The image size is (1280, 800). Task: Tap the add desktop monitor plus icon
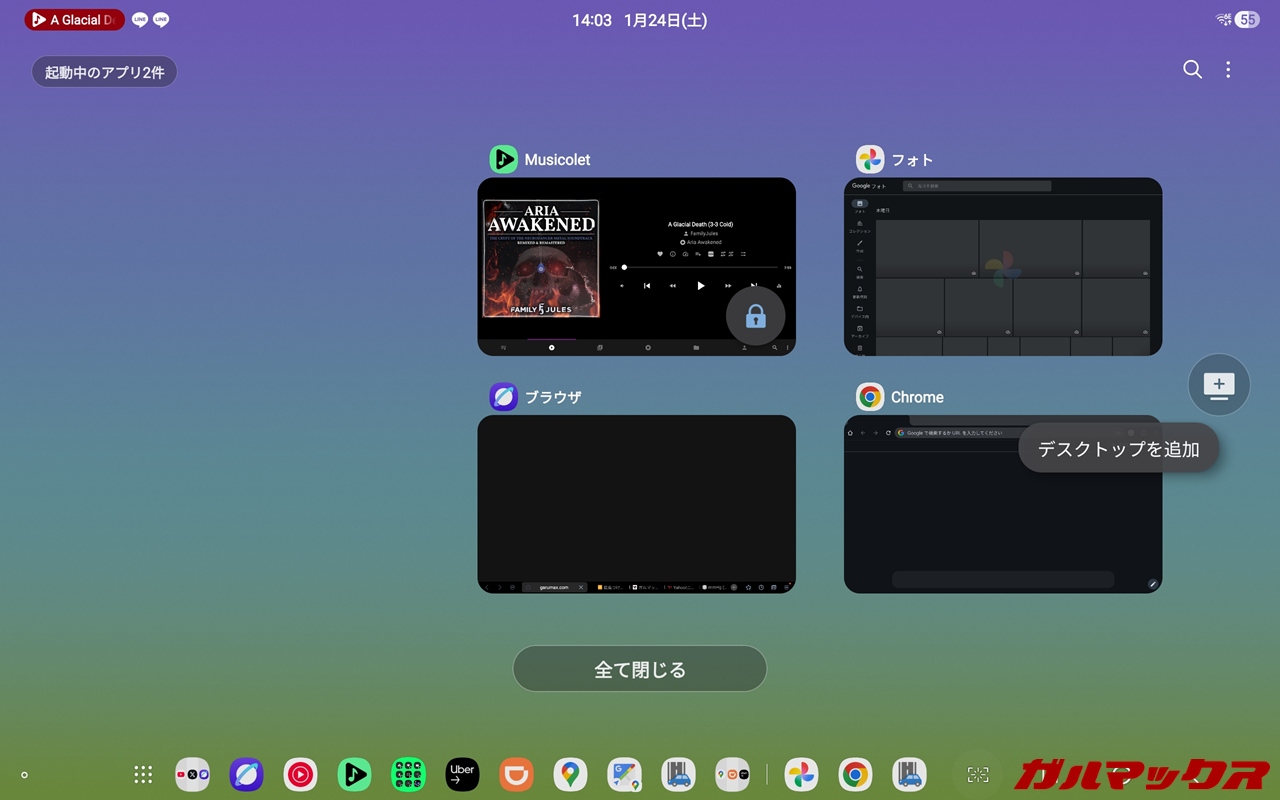[1218, 385]
